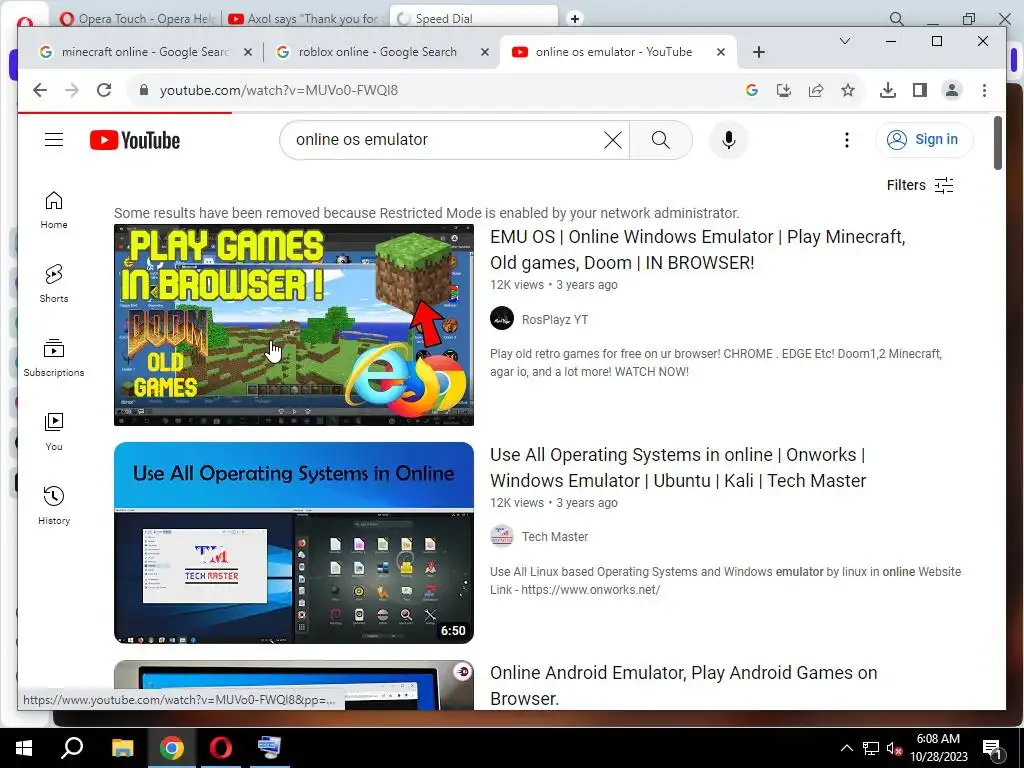Screen dimensions: 1024x768
Task: Open Shorts in the sidebar
Action: [54, 284]
